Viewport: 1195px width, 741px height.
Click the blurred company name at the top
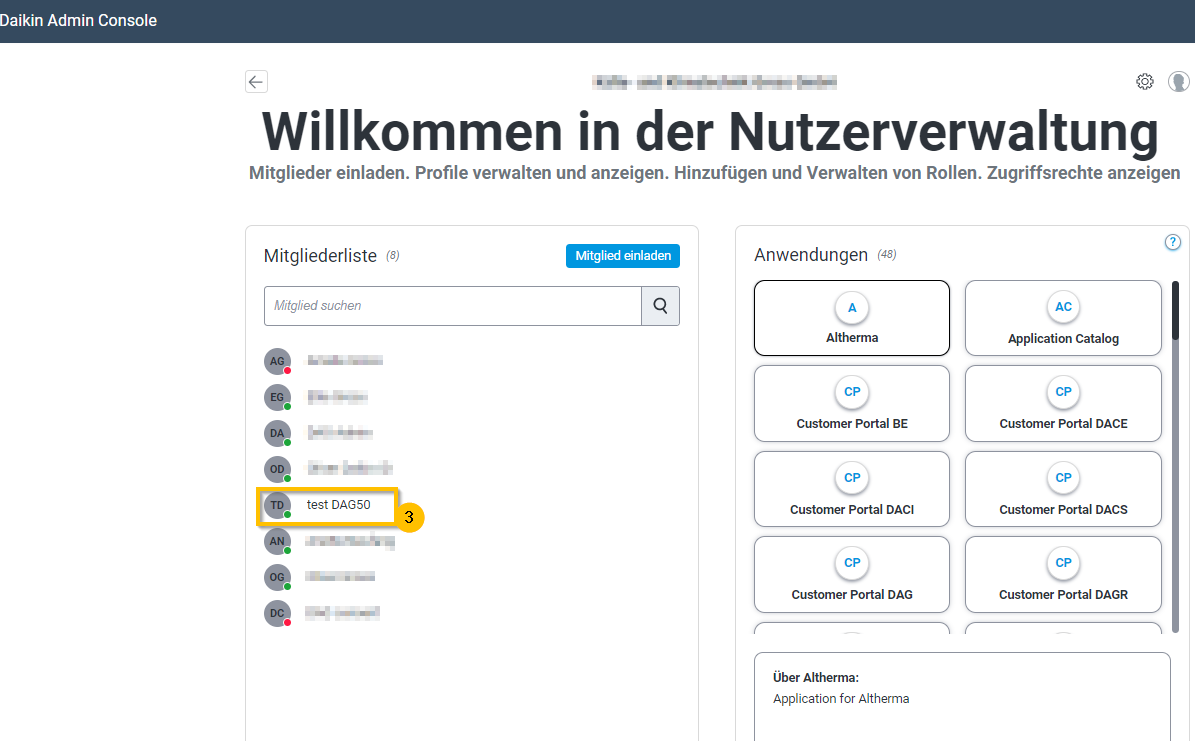click(x=714, y=82)
